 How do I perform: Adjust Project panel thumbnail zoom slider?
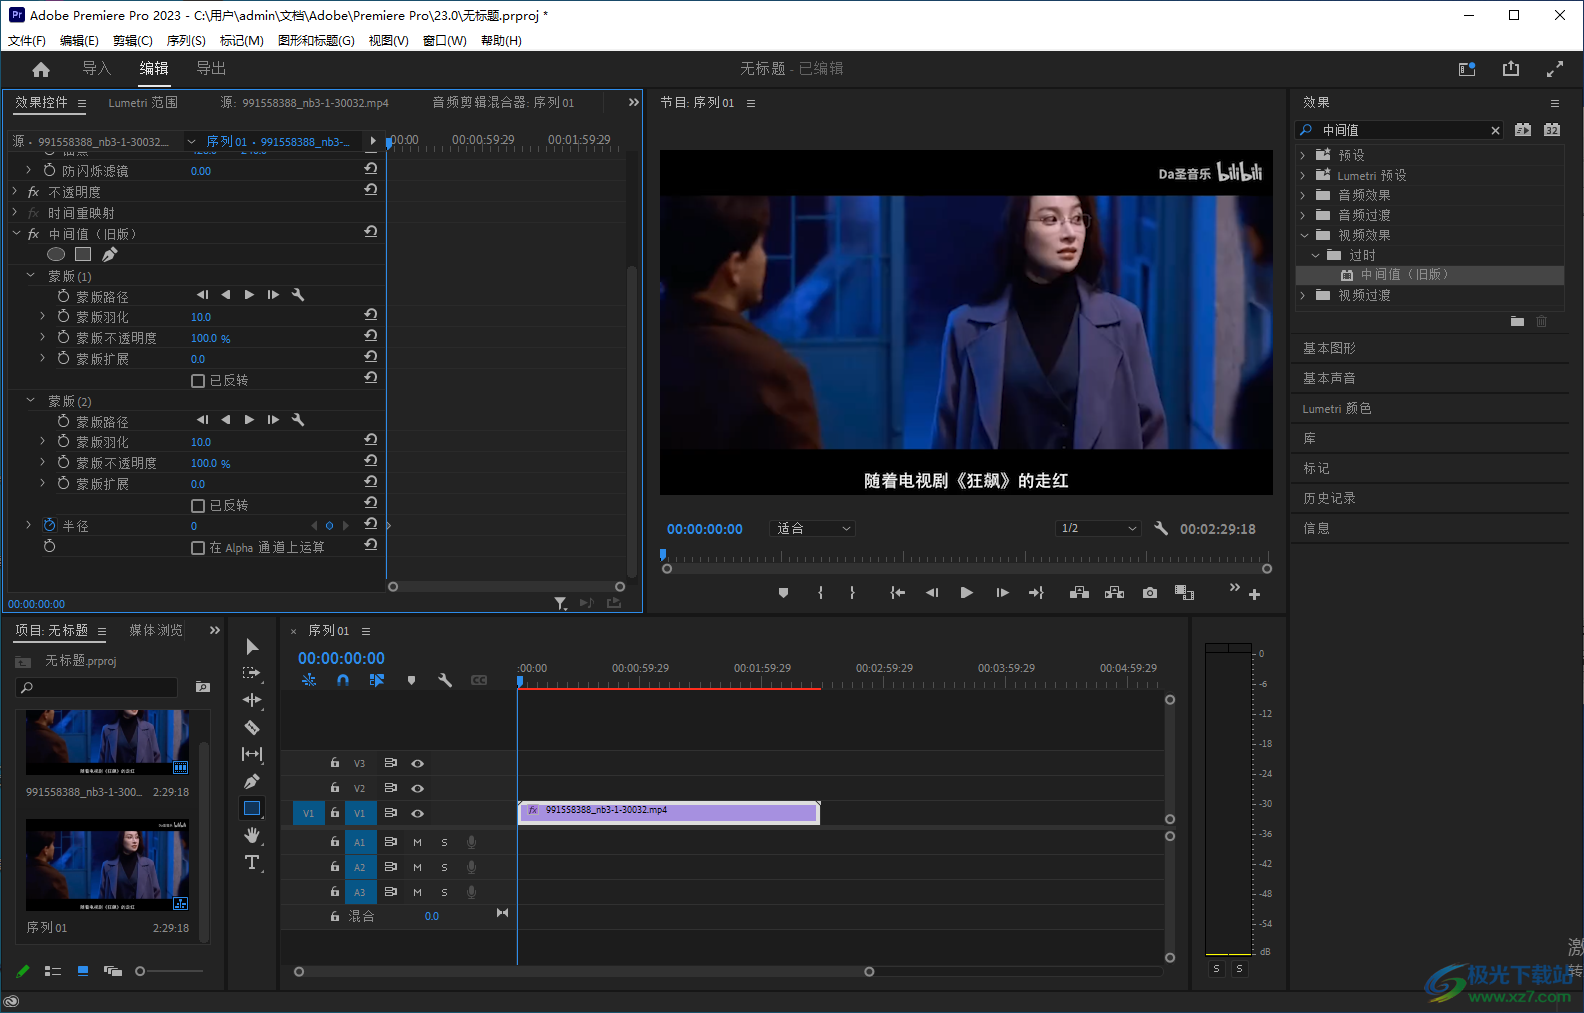(x=140, y=971)
